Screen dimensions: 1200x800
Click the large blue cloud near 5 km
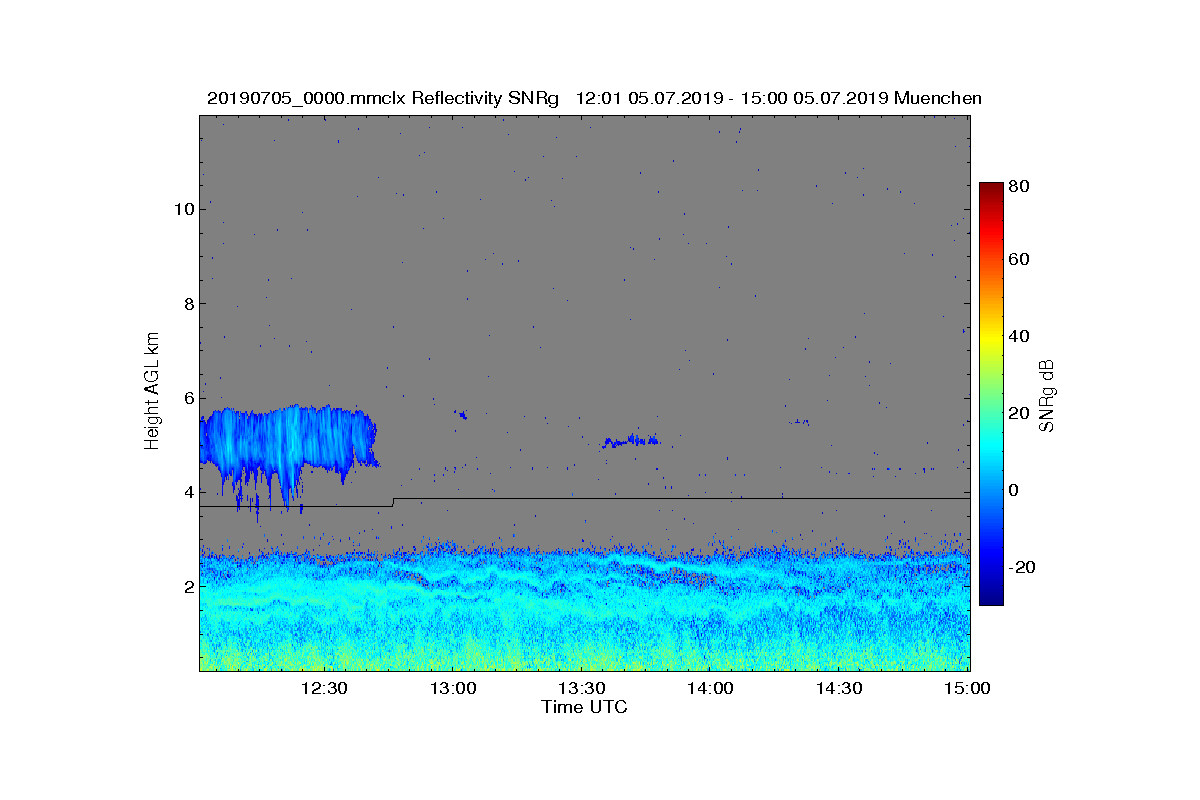tap(285, 440)
